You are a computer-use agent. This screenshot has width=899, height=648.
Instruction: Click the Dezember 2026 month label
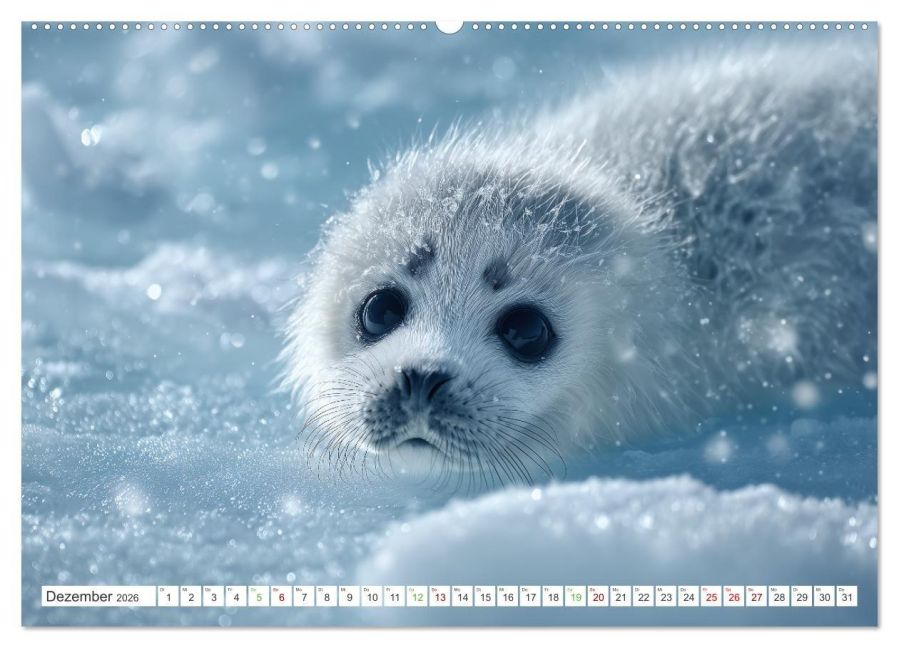pyautogui.click(x=92, y=596)
